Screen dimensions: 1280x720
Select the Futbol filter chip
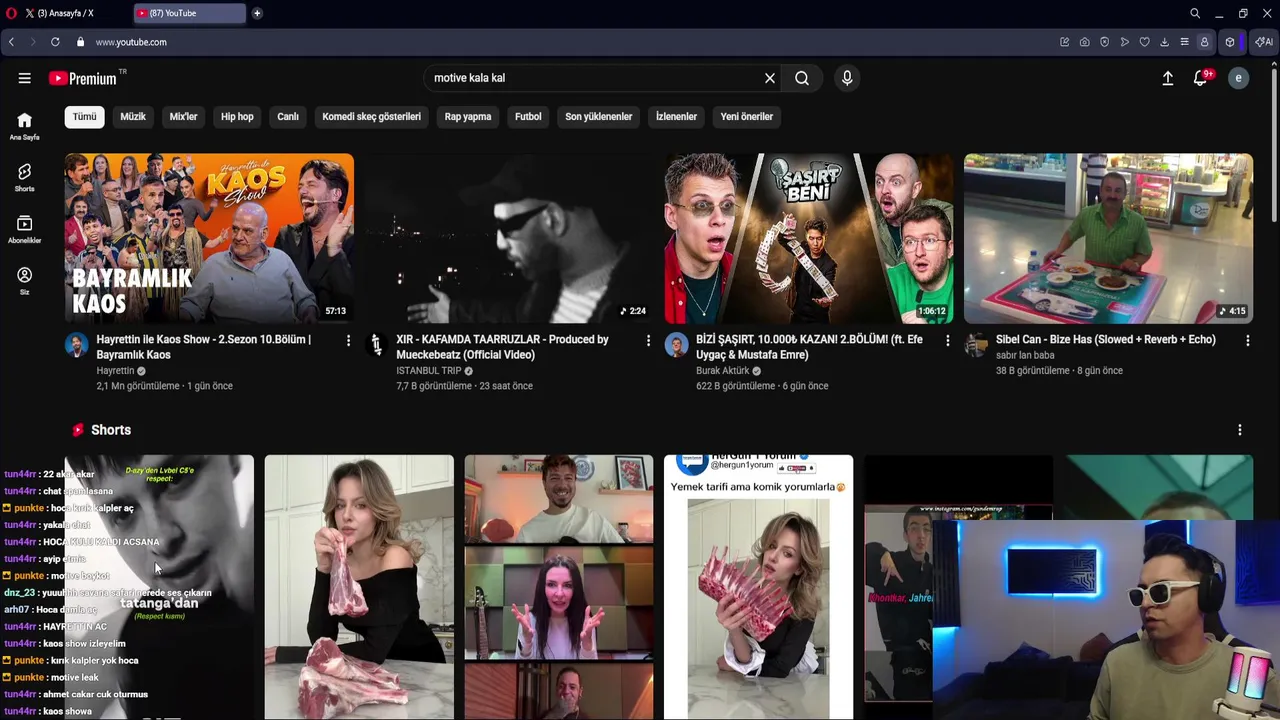tap(528, 116)
